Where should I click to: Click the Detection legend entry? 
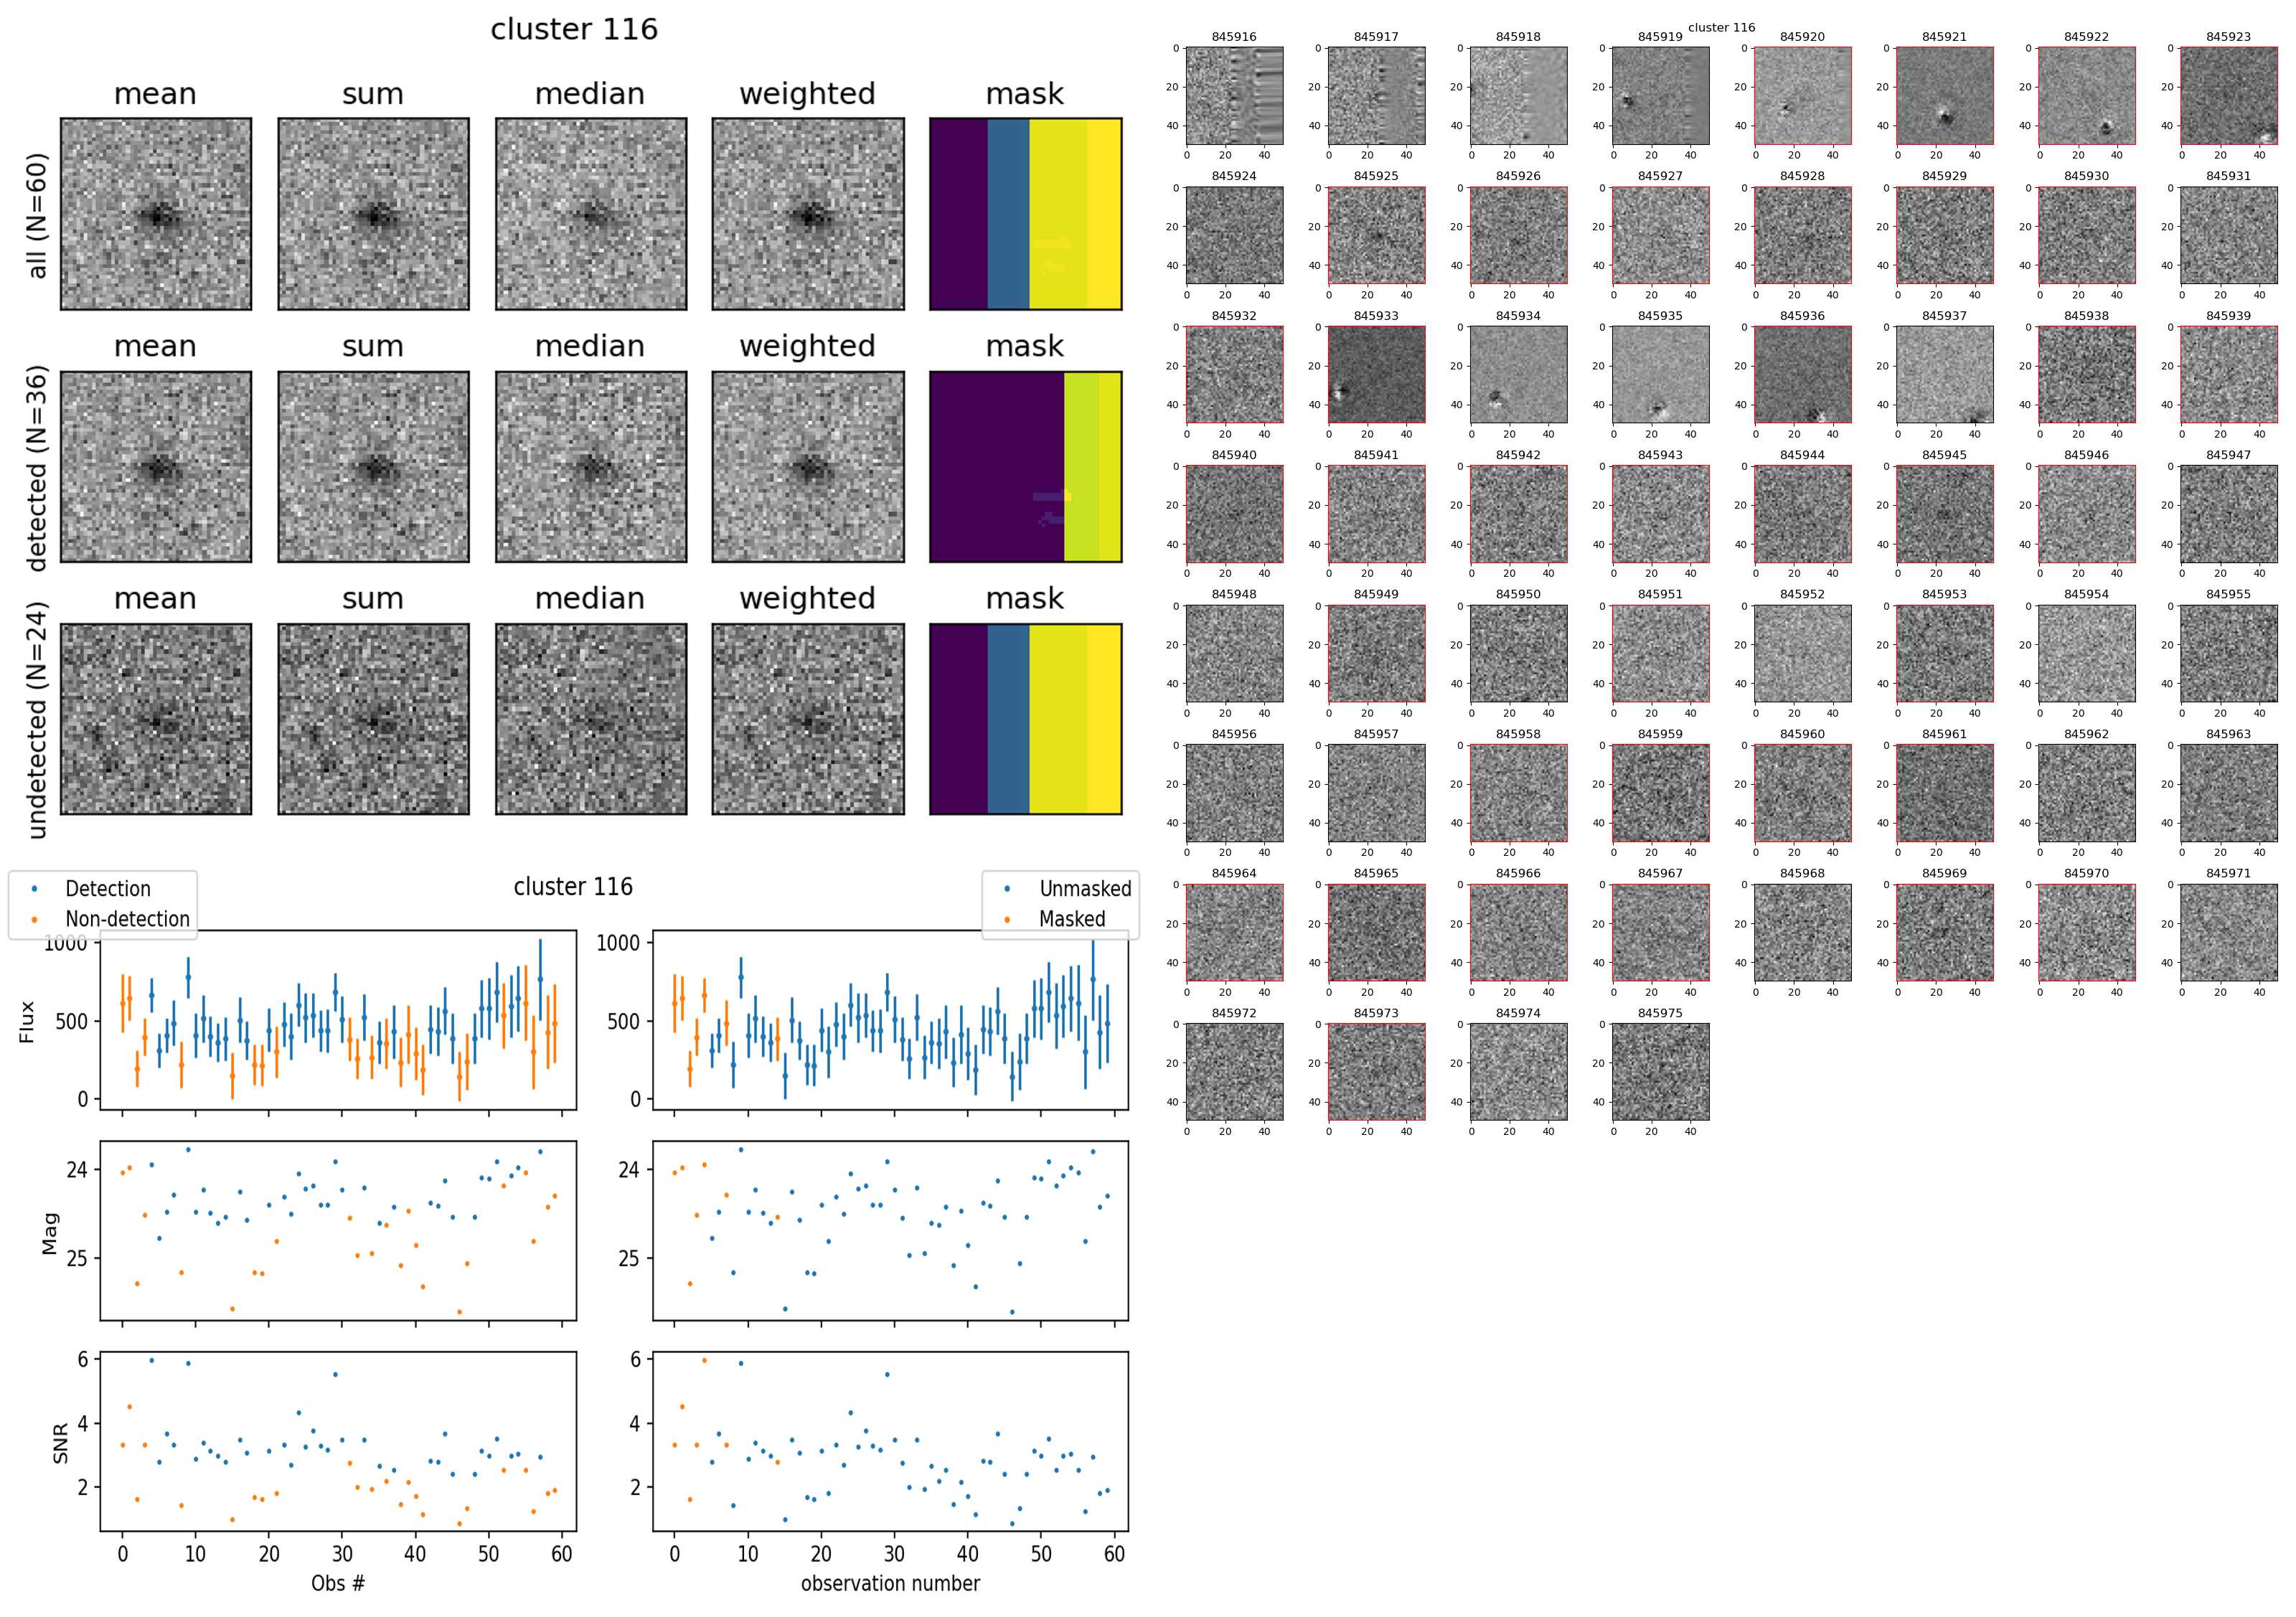click(107, 889)
